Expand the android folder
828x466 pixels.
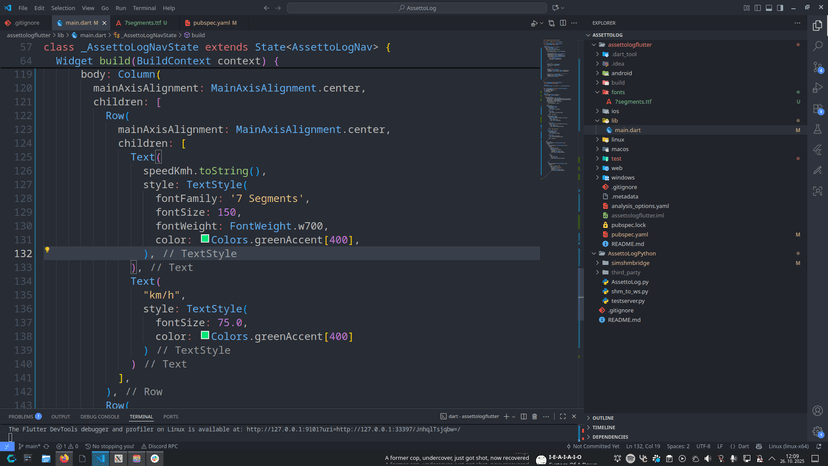tap(621, 73)
